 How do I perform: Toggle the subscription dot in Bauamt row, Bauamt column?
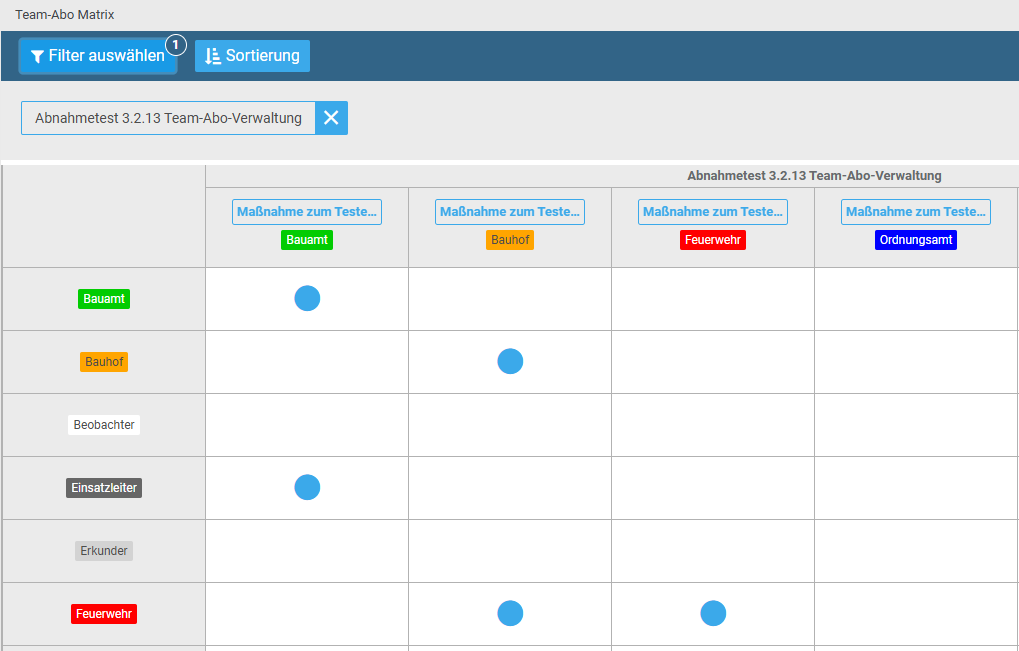[x=307, y=298]
